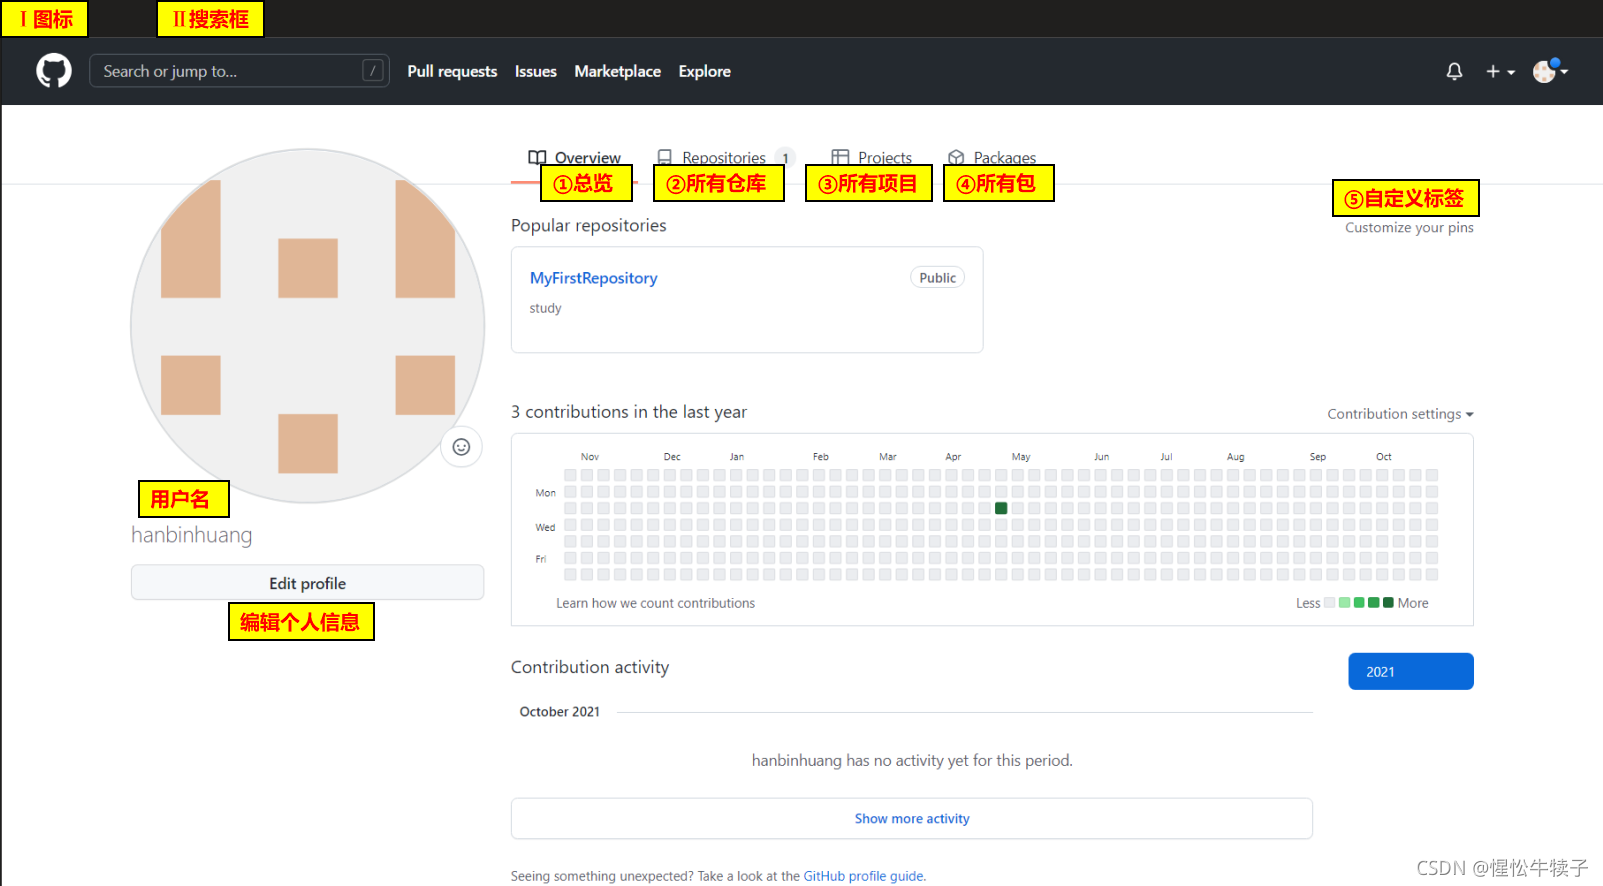
Task: Click the darkest green legend square
Action: pos(1388,603)
